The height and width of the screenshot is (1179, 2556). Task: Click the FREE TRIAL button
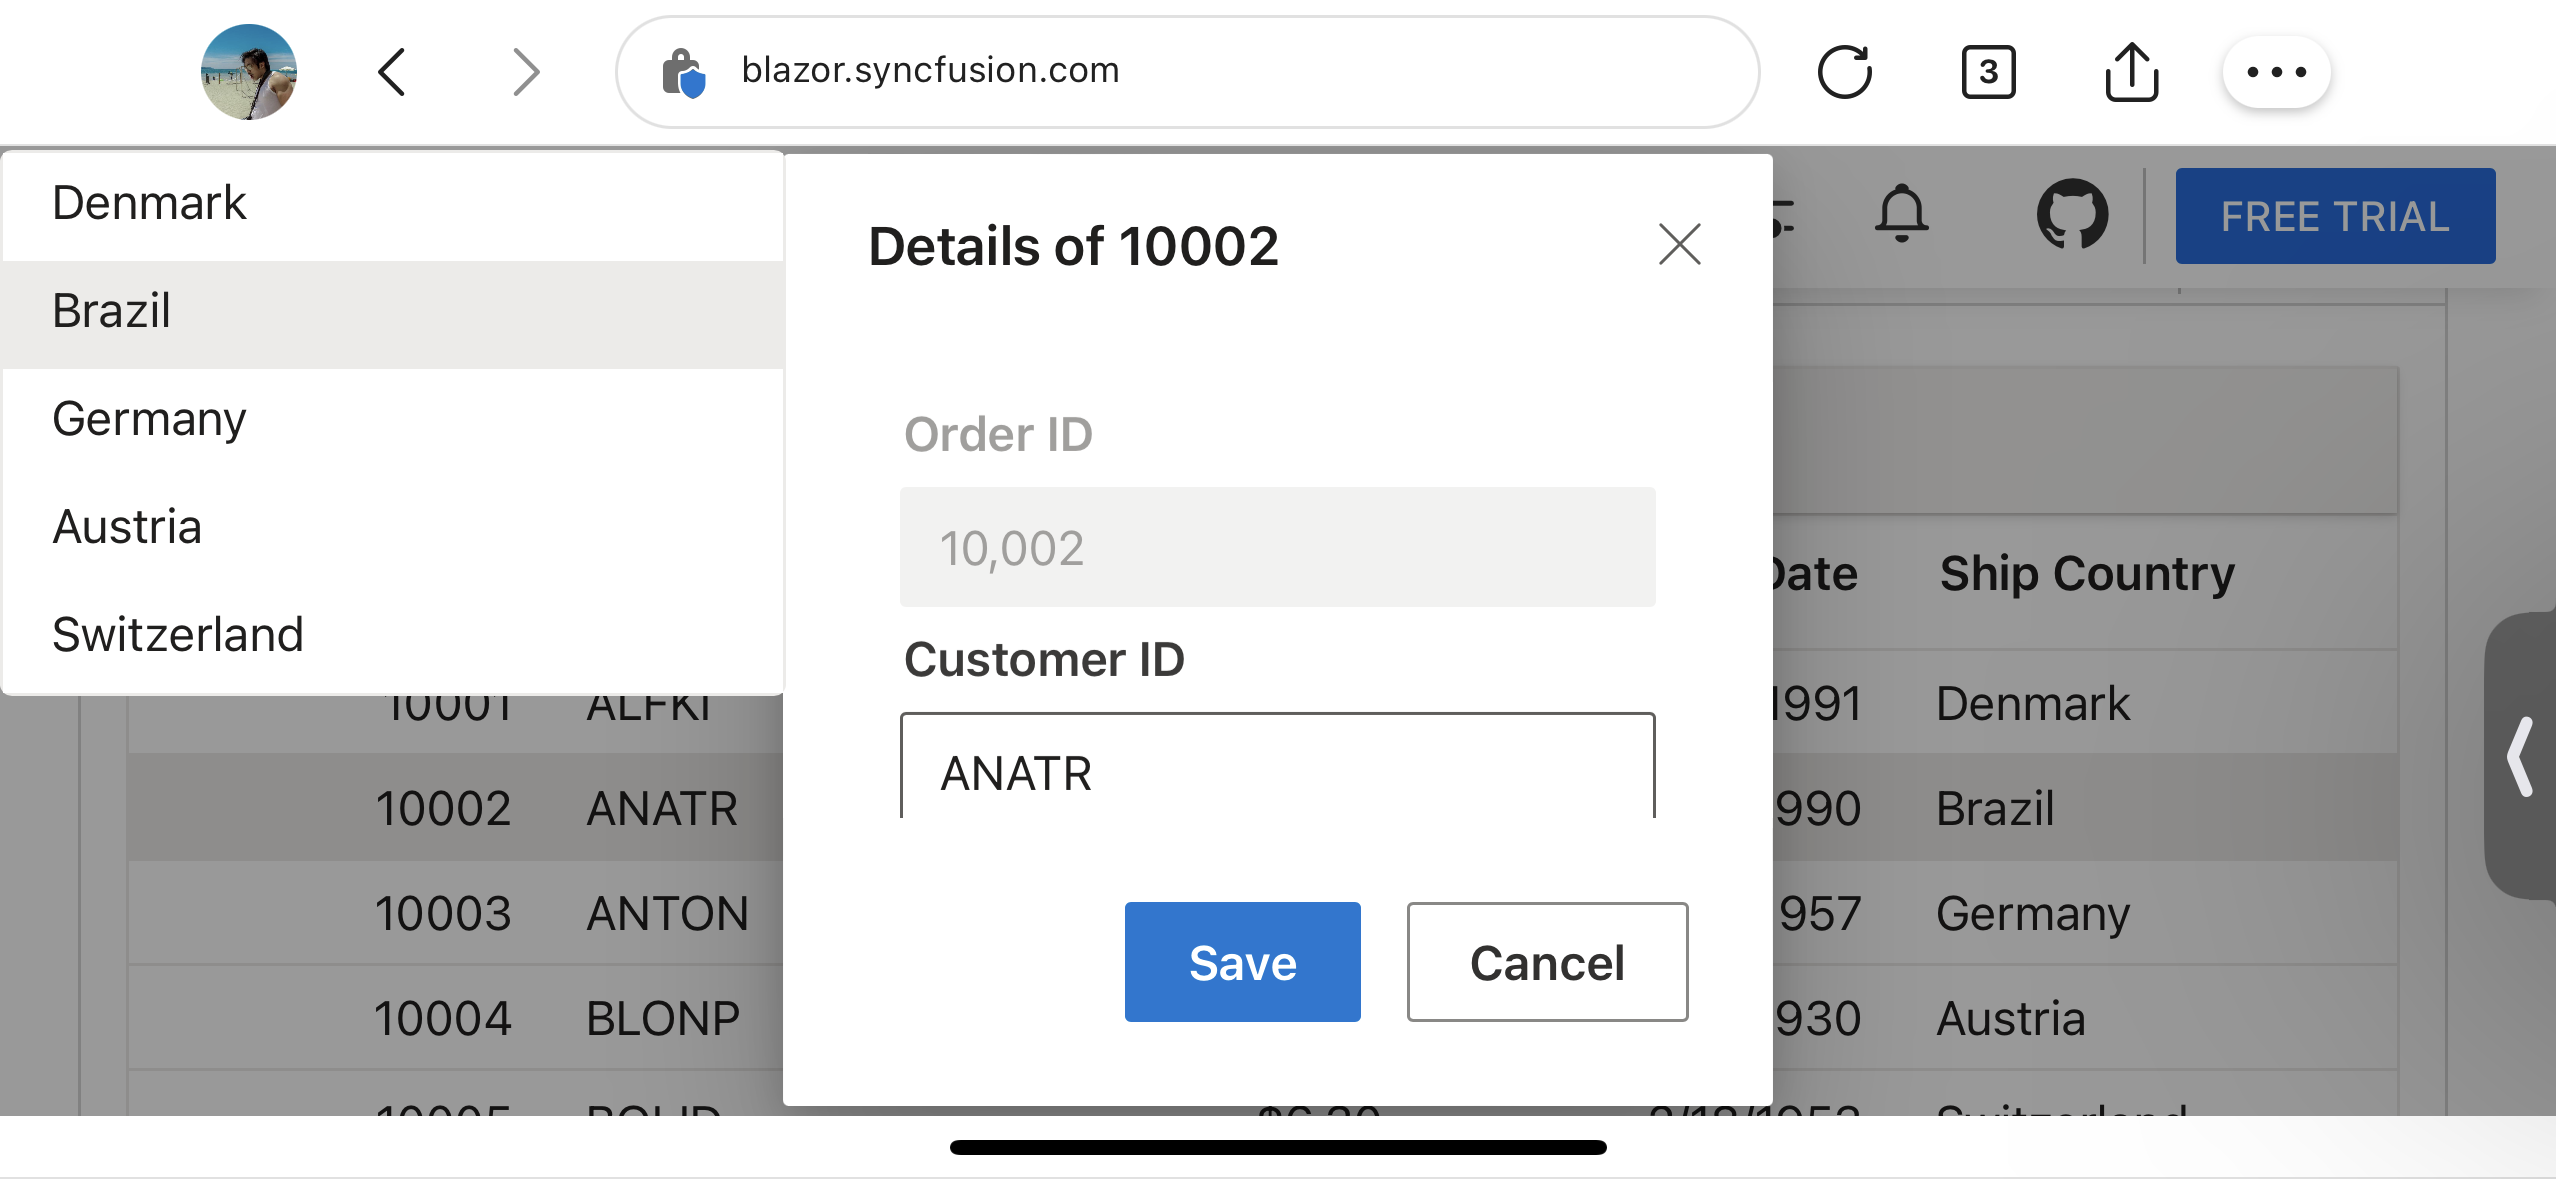(2334, 216)
